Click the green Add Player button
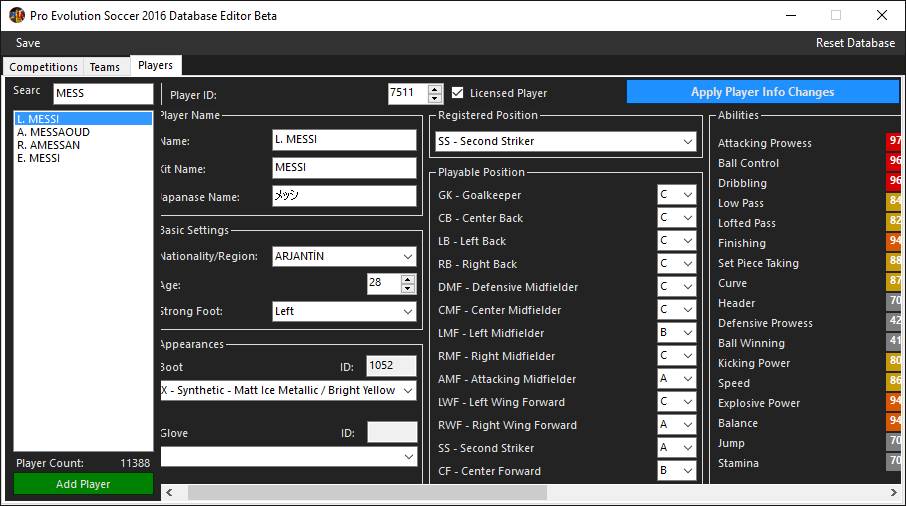 [83, 484]
